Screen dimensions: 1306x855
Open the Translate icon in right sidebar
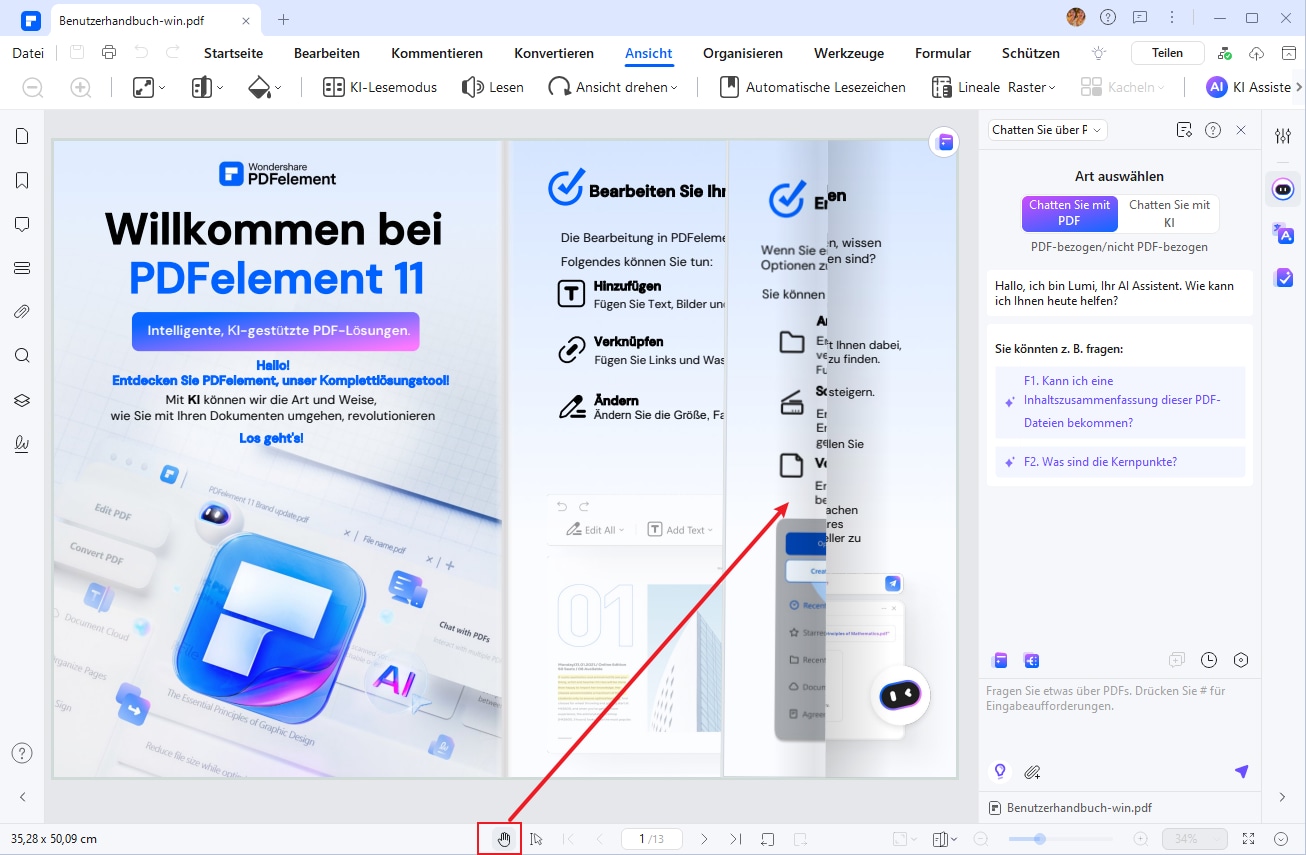(x=1283, y=234)
